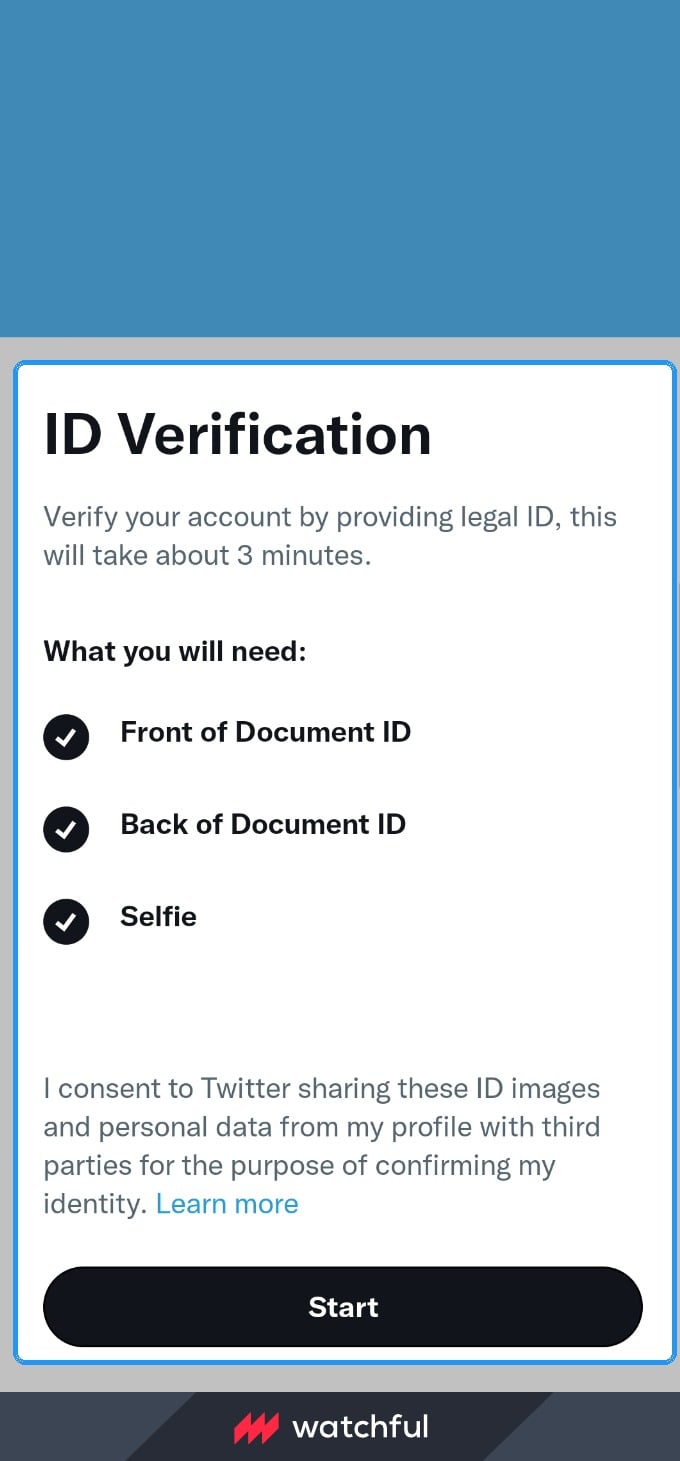Image resolution: width=680 pixels, height=1461 pixels.
Task: Click the ID Verification heading
Action: click(238, 434)
